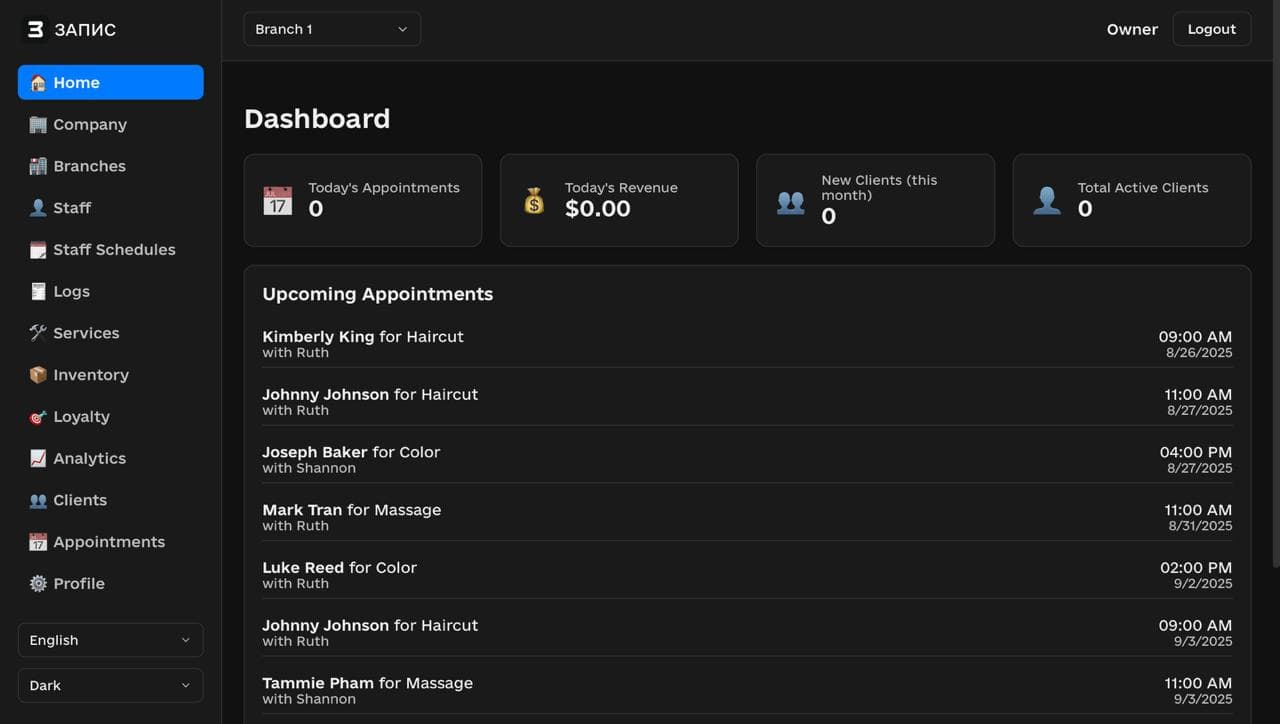Viewport: 1280px width, 724px height.
Task: Click the Services scissors icon
Action: (36, 333)
